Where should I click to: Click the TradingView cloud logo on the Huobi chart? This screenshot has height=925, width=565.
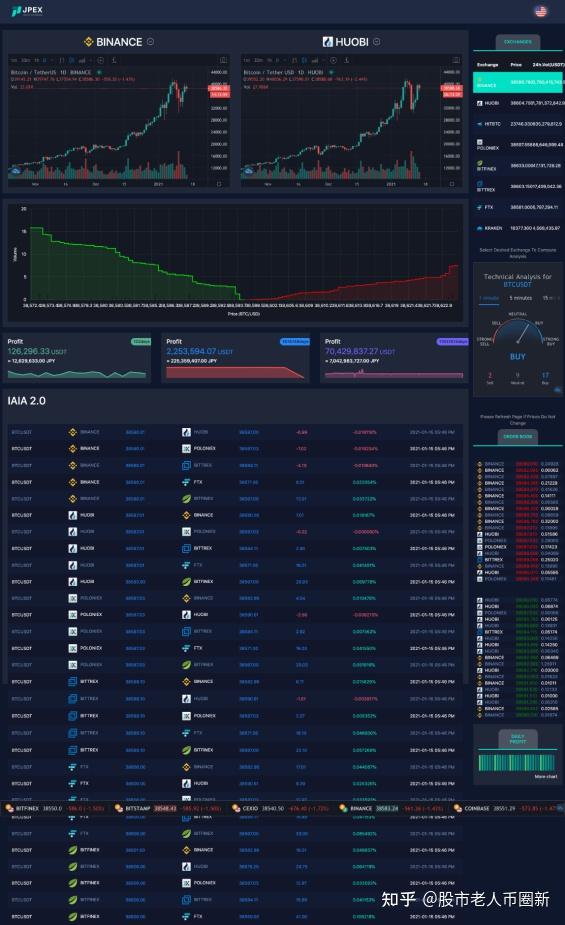(x=248, y=171)
